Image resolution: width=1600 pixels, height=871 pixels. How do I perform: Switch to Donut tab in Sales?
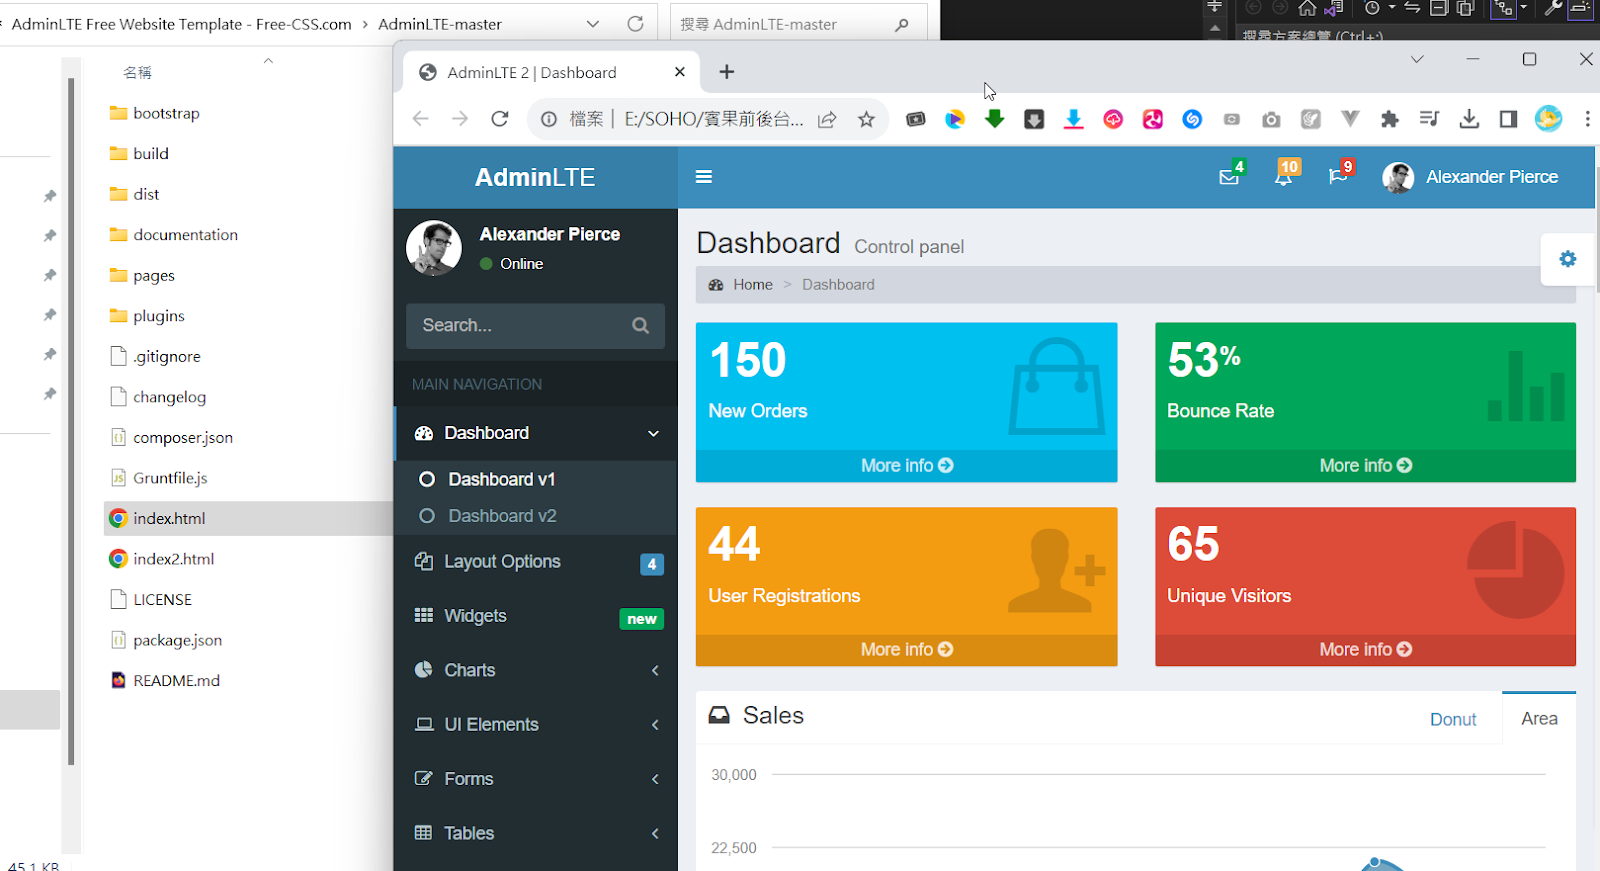click(x=1453, y=720)
